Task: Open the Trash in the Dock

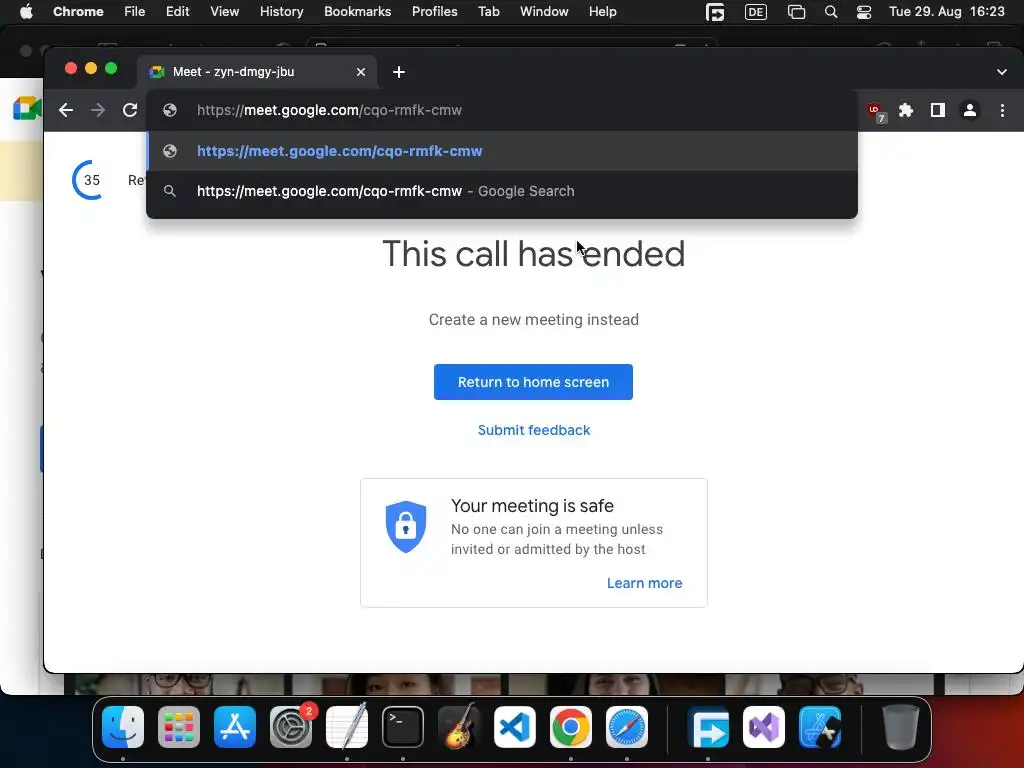Action: (x=901, y=727)
